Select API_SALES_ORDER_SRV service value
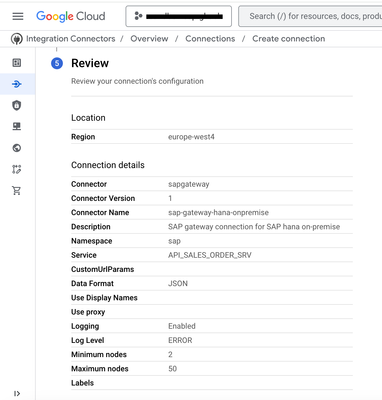The image size is (382, 400). [210, 255]
